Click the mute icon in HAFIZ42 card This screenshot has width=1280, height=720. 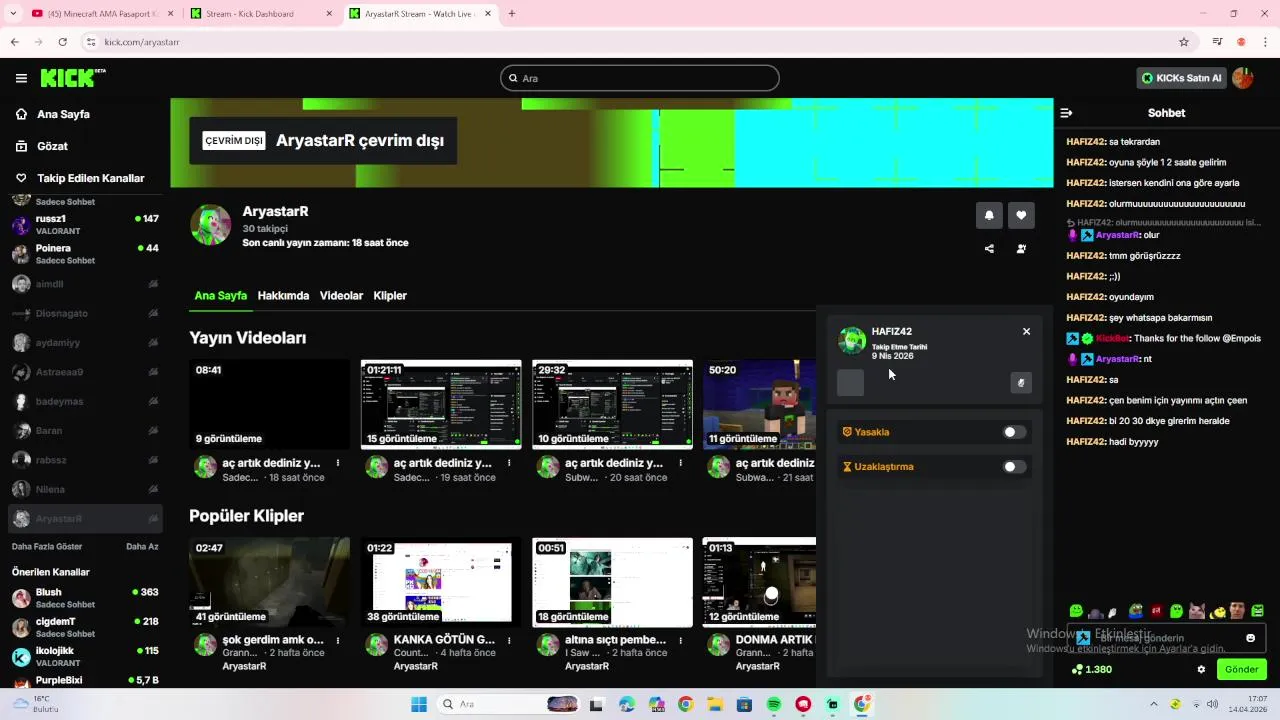[x=1021, y=382]
